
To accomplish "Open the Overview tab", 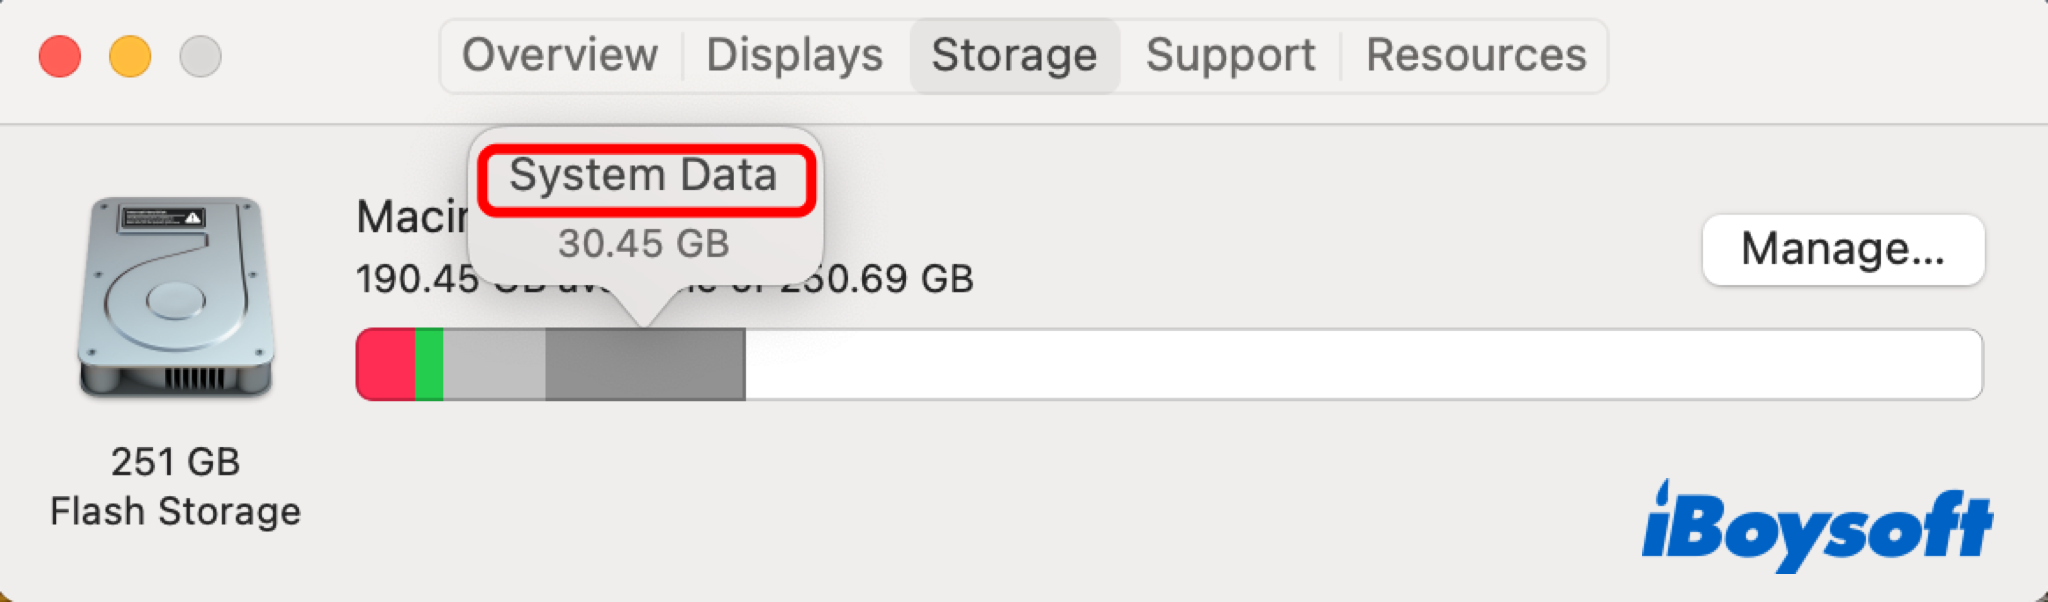I will tap(560, 55).
